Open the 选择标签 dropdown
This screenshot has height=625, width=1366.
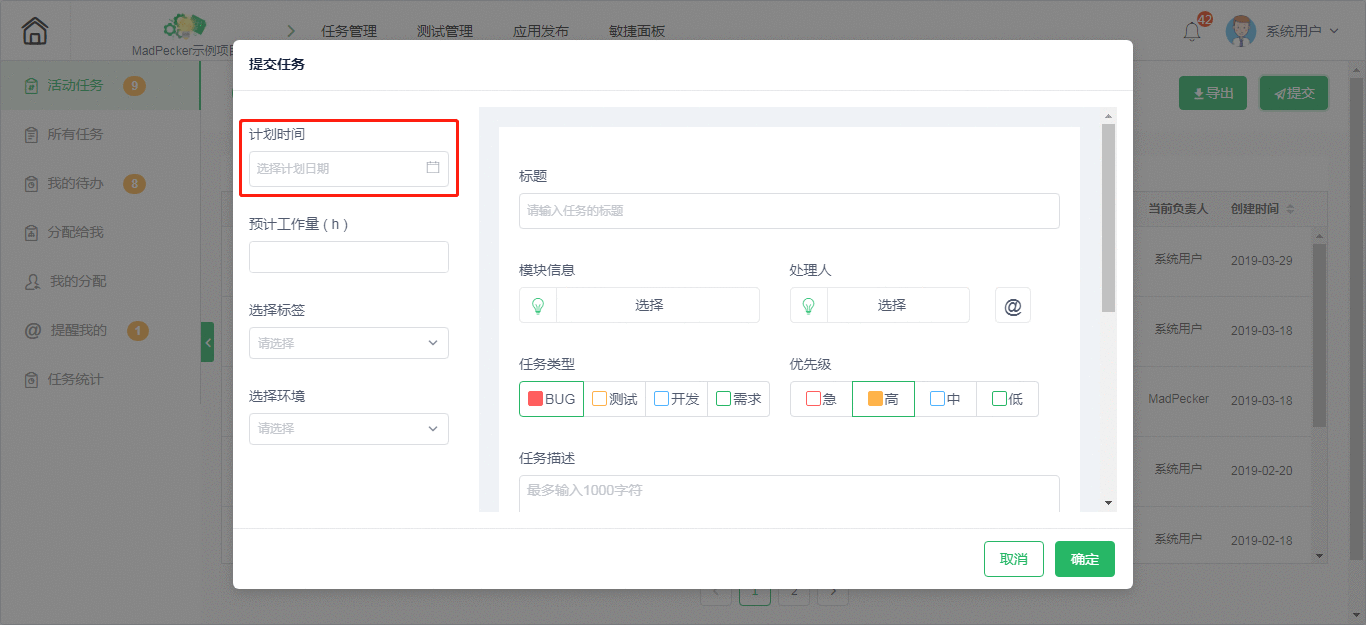348,343
